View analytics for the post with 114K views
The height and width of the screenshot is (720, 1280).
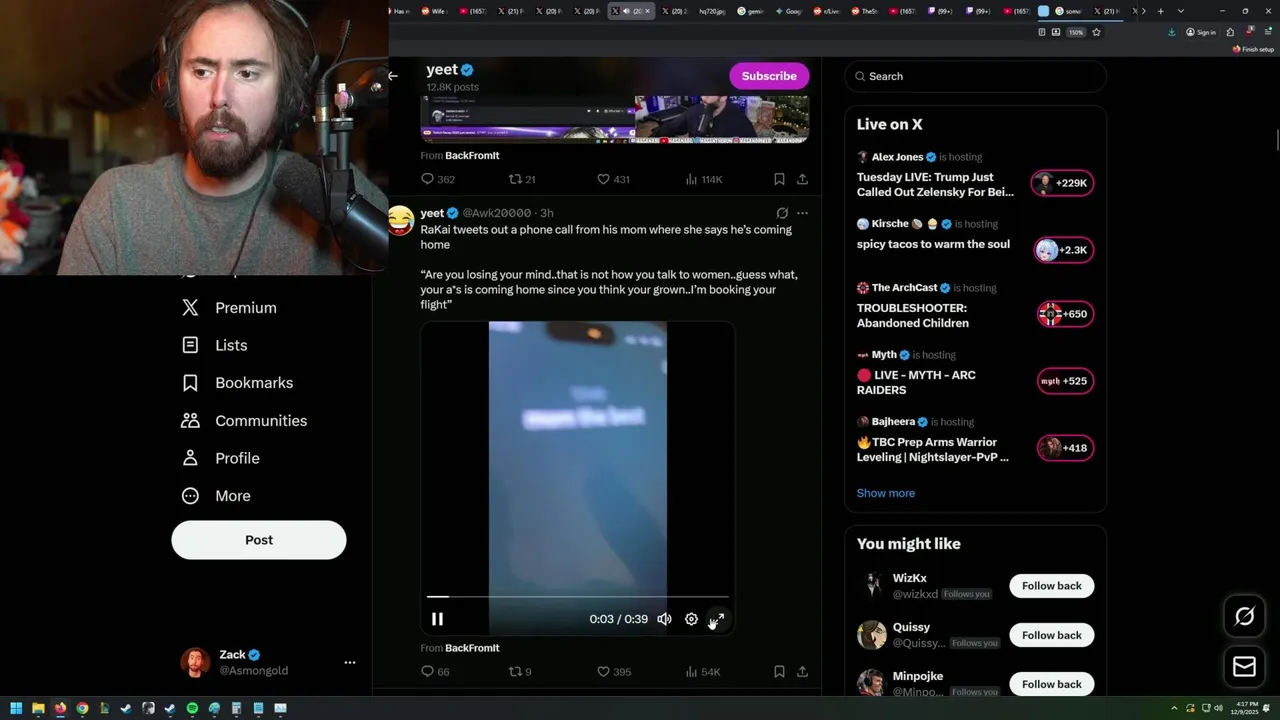704,179
